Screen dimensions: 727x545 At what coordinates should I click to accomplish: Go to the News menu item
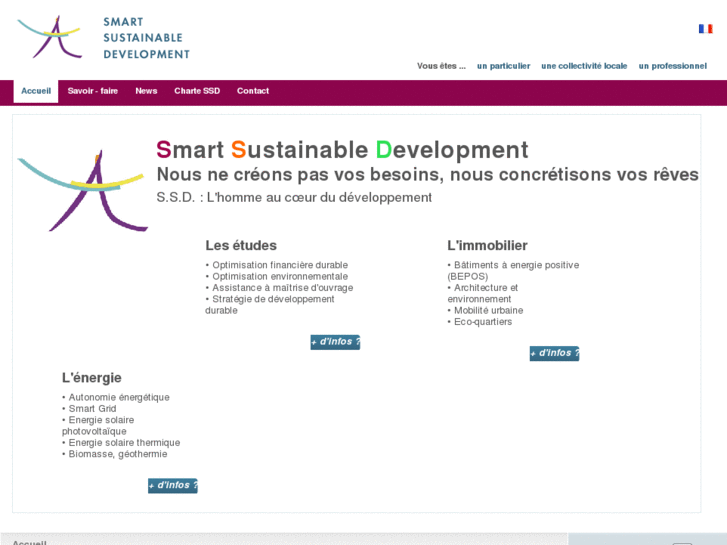[146, 91]
